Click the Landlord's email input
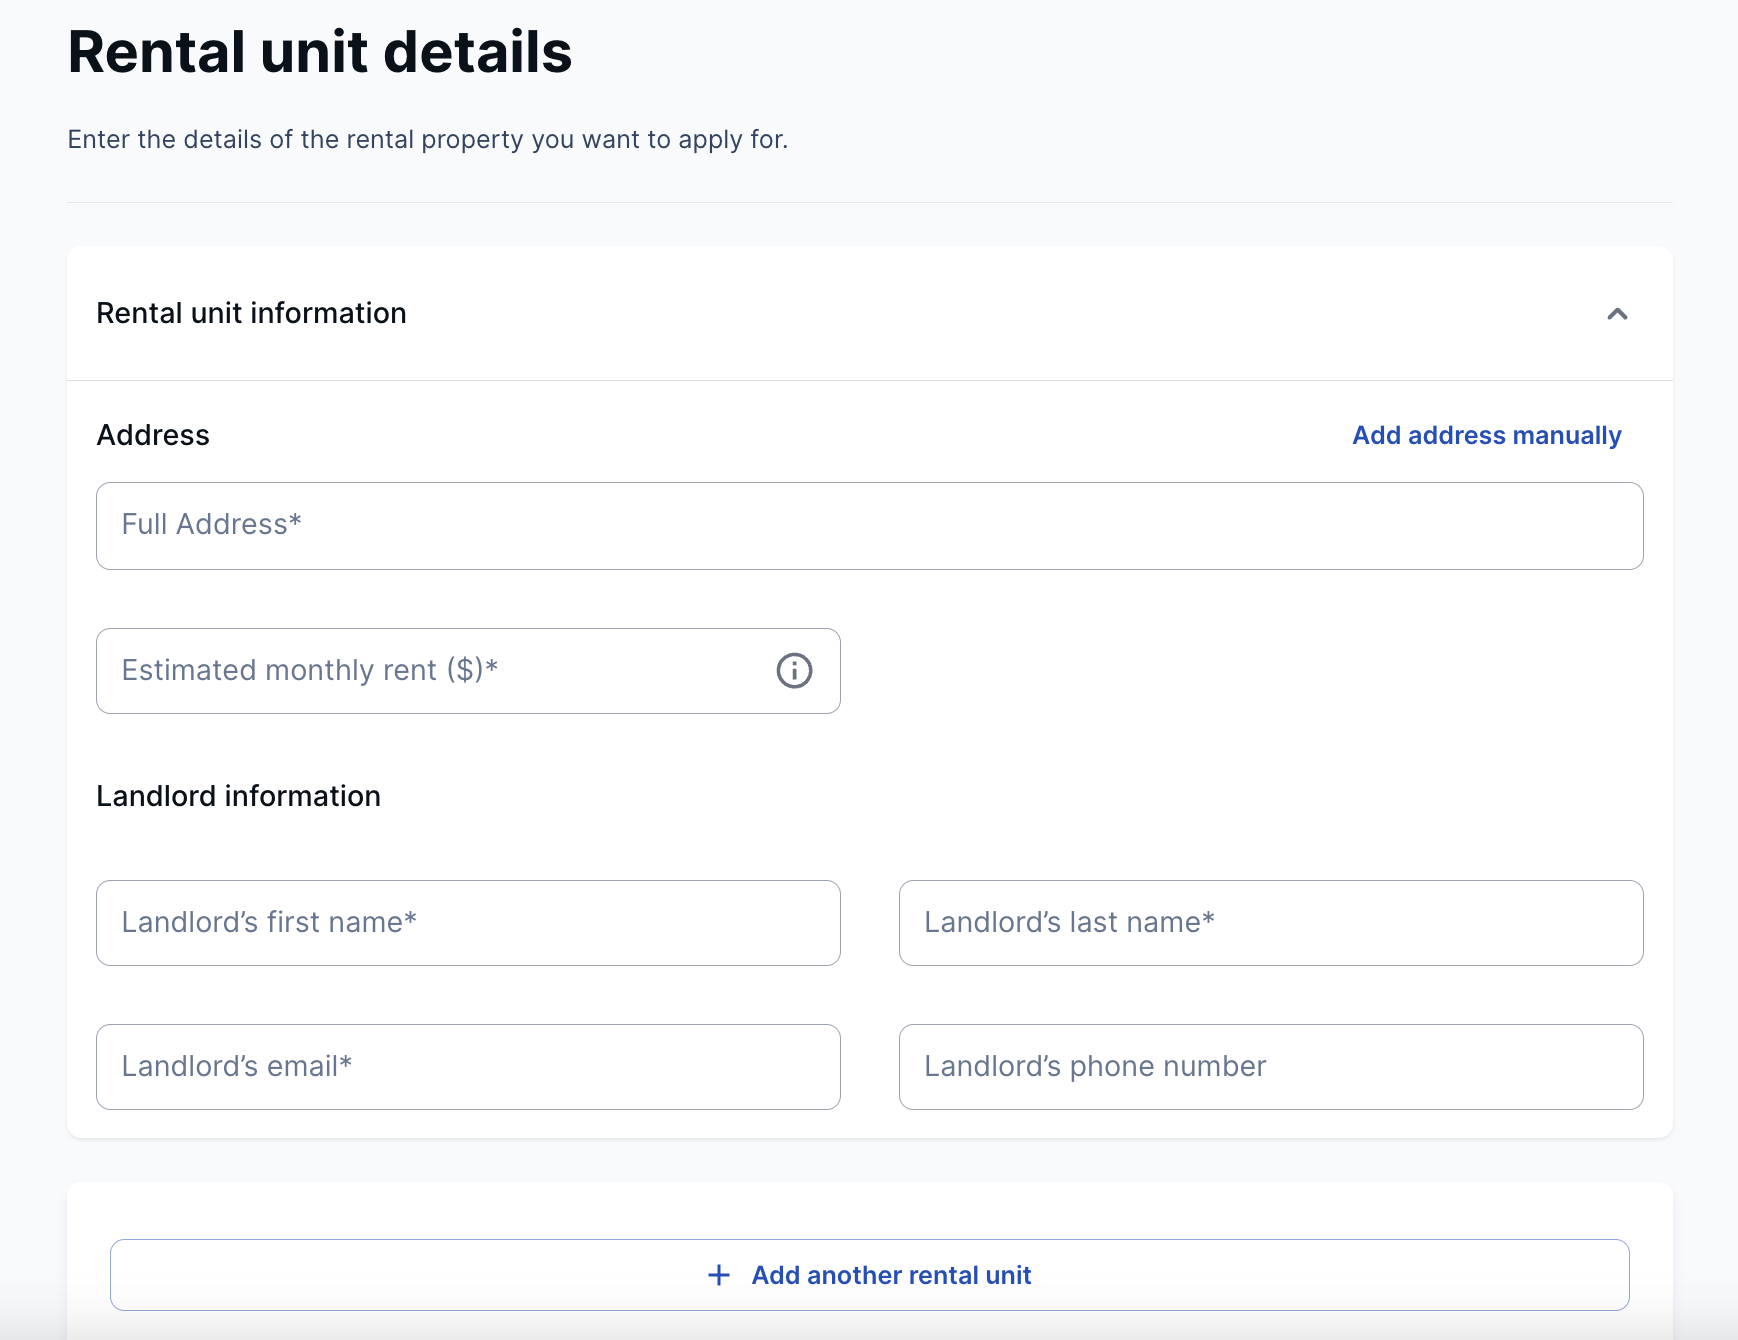 point(468,1067)
